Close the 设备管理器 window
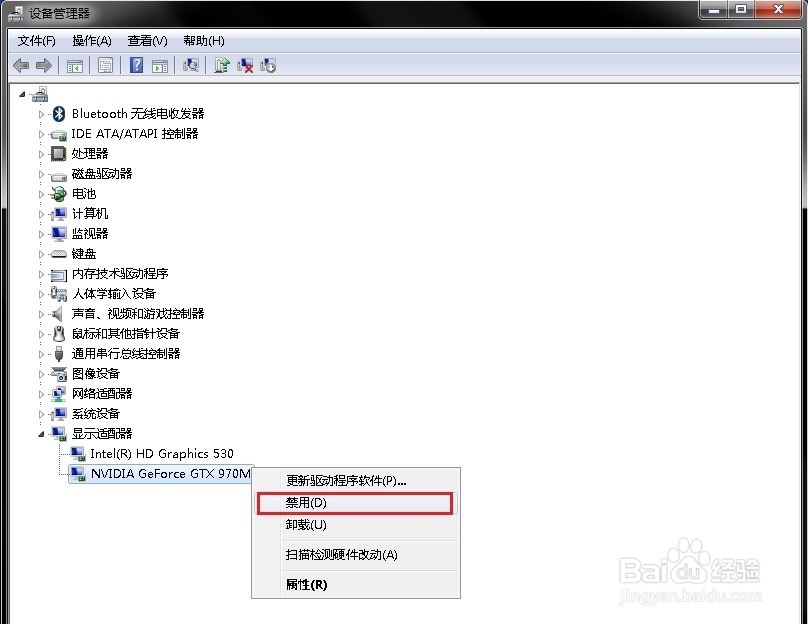 click(x=778, y=9)
